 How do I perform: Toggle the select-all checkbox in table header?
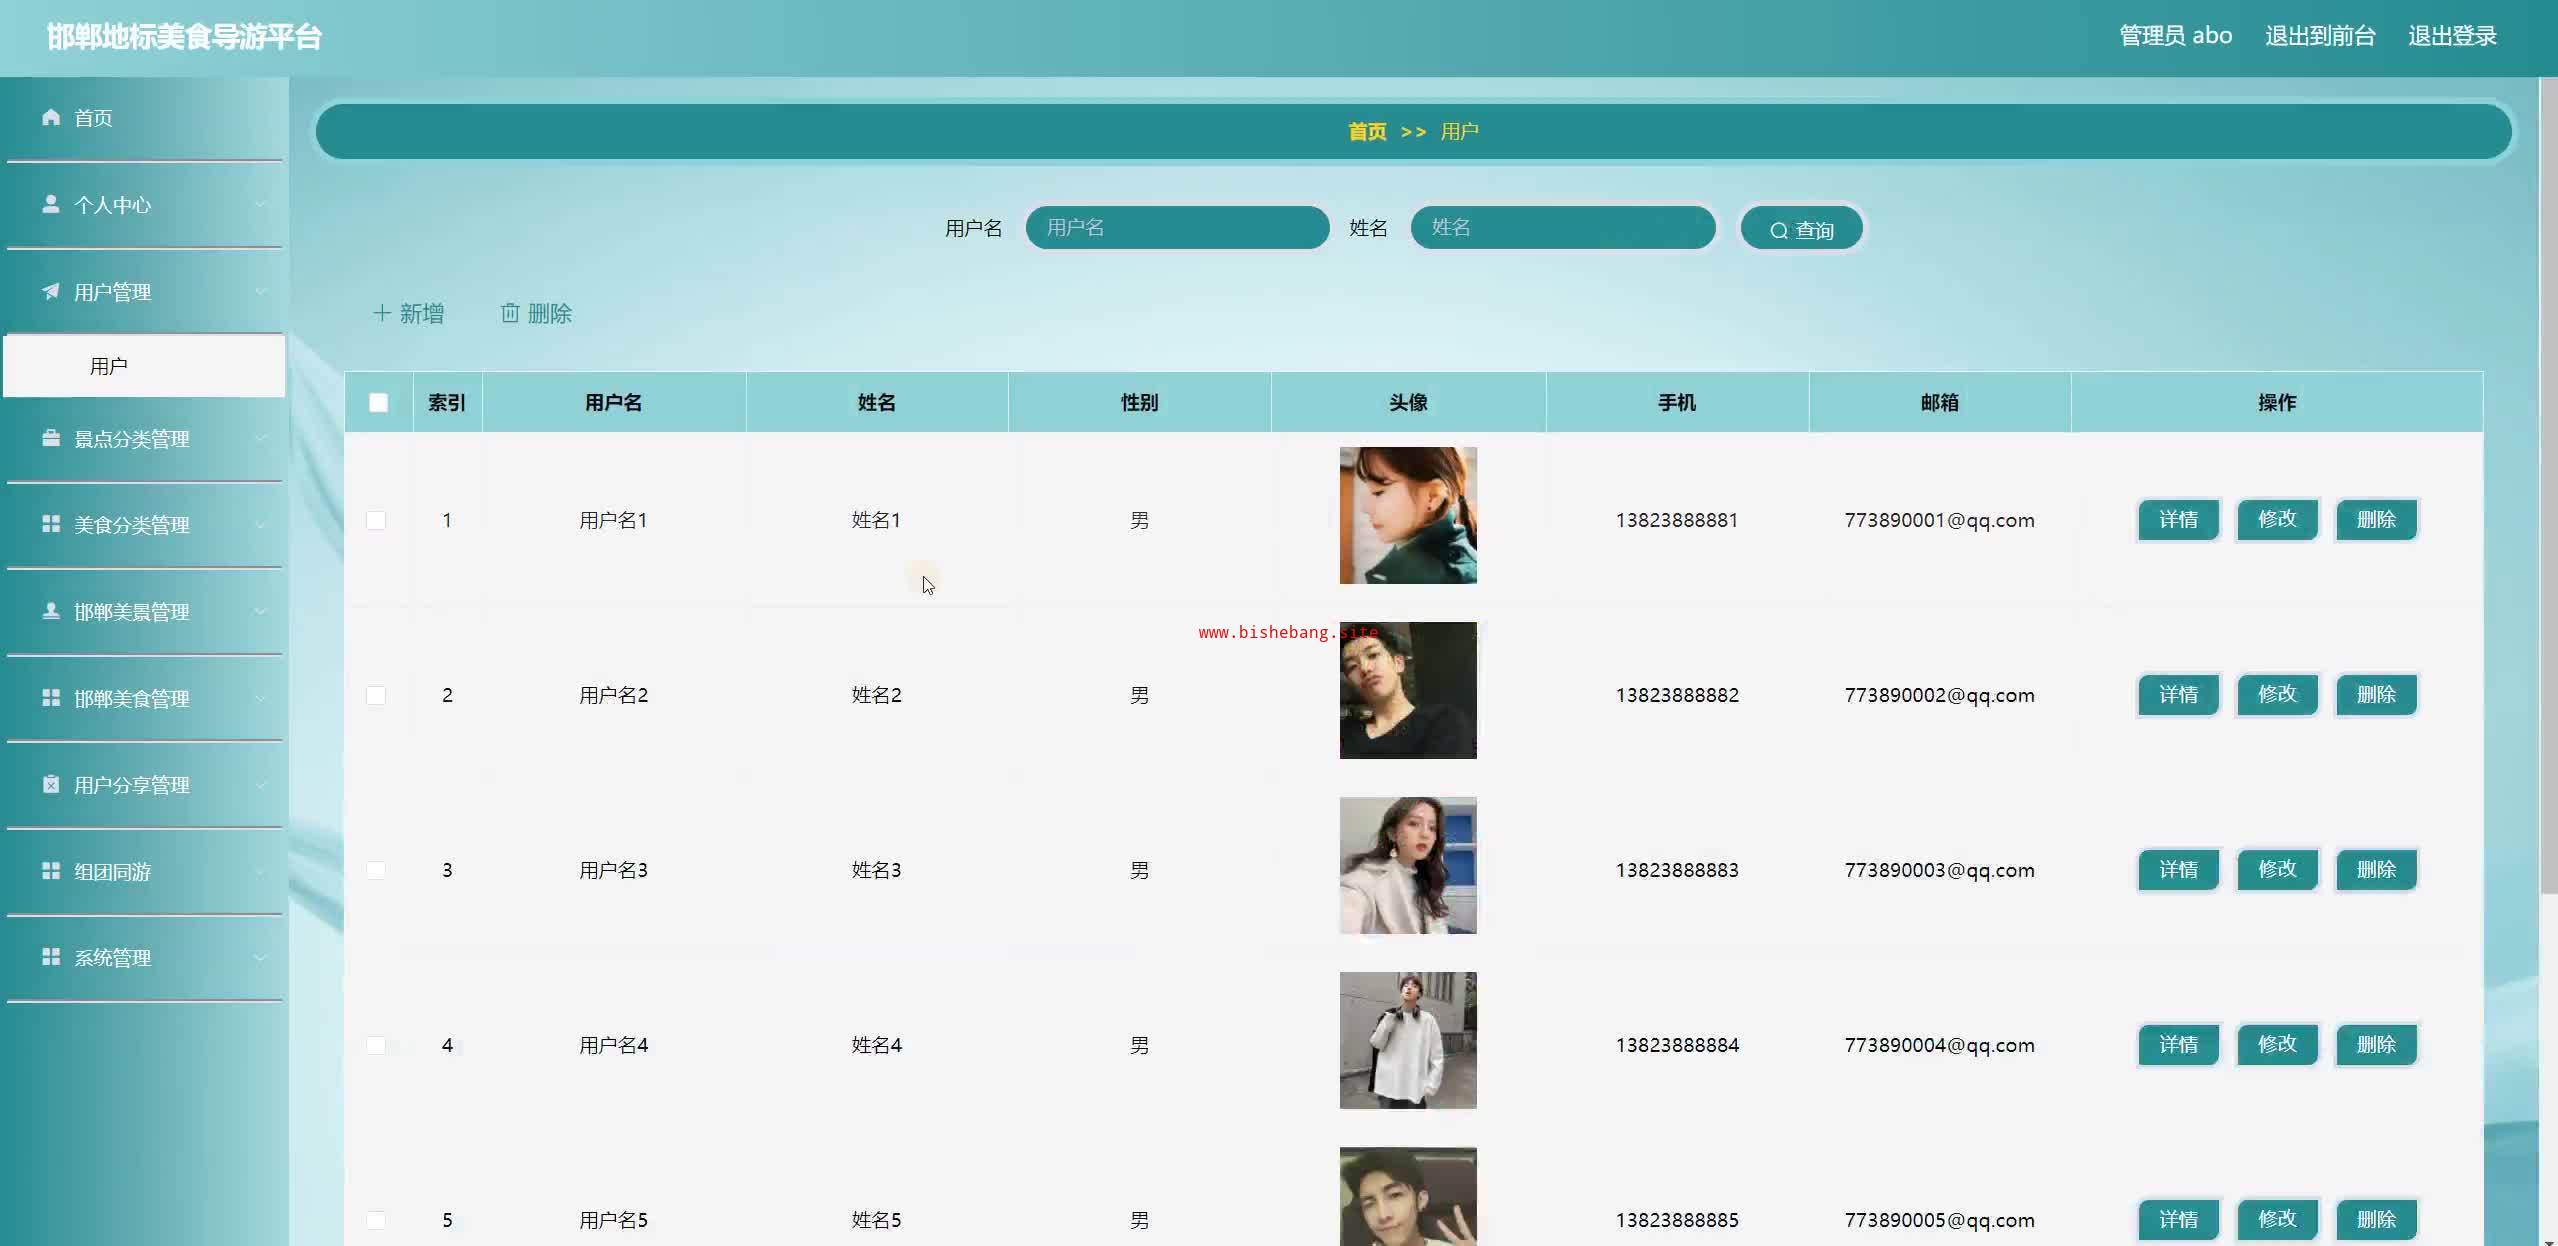tap(378, 402)
